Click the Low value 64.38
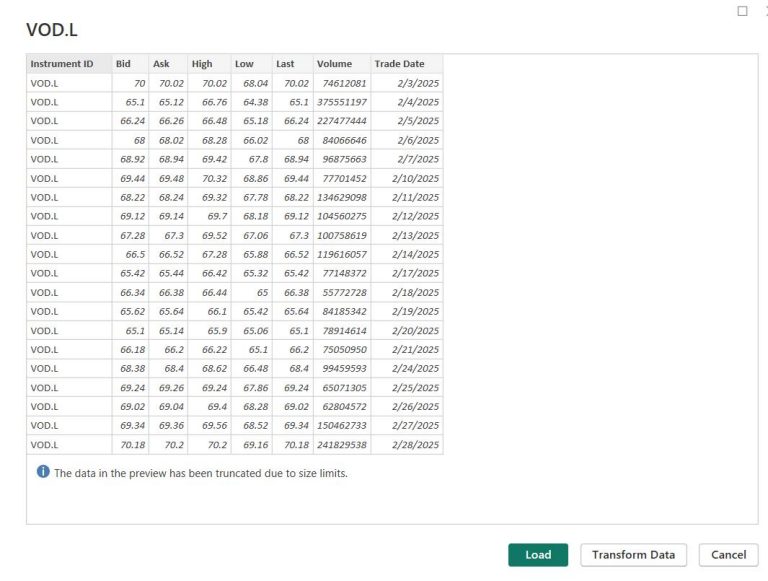This screenshot has width=768, height=581. click(251, 102)
